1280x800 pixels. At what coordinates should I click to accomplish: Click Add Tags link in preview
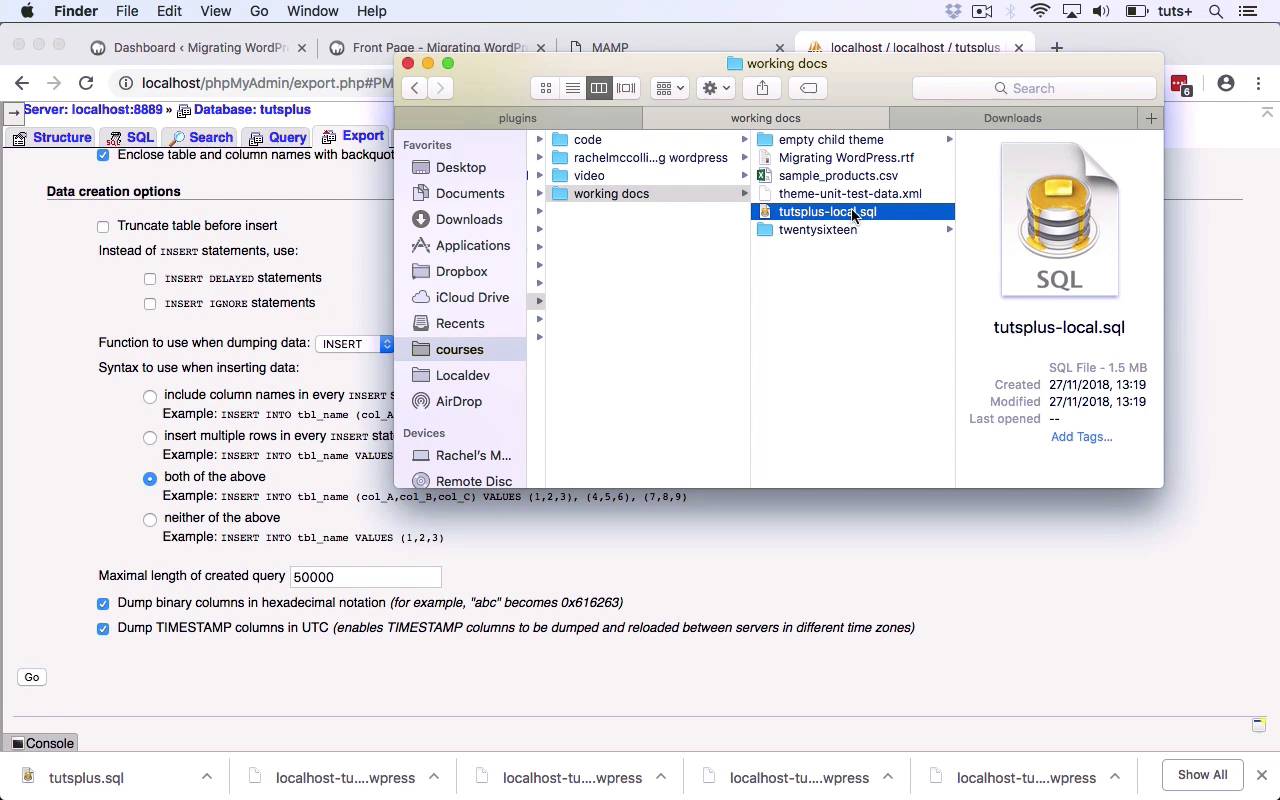click(1081, 437)
